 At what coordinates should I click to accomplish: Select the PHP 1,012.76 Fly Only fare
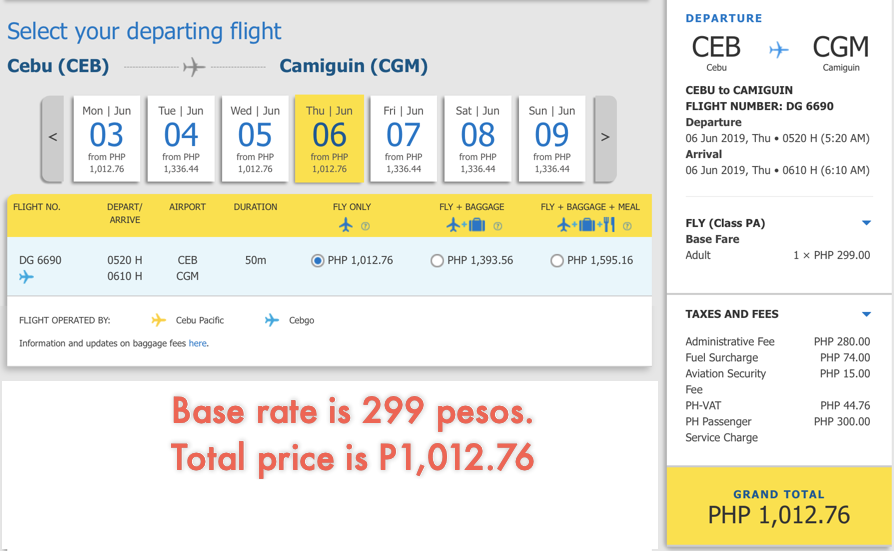(318, 261)
